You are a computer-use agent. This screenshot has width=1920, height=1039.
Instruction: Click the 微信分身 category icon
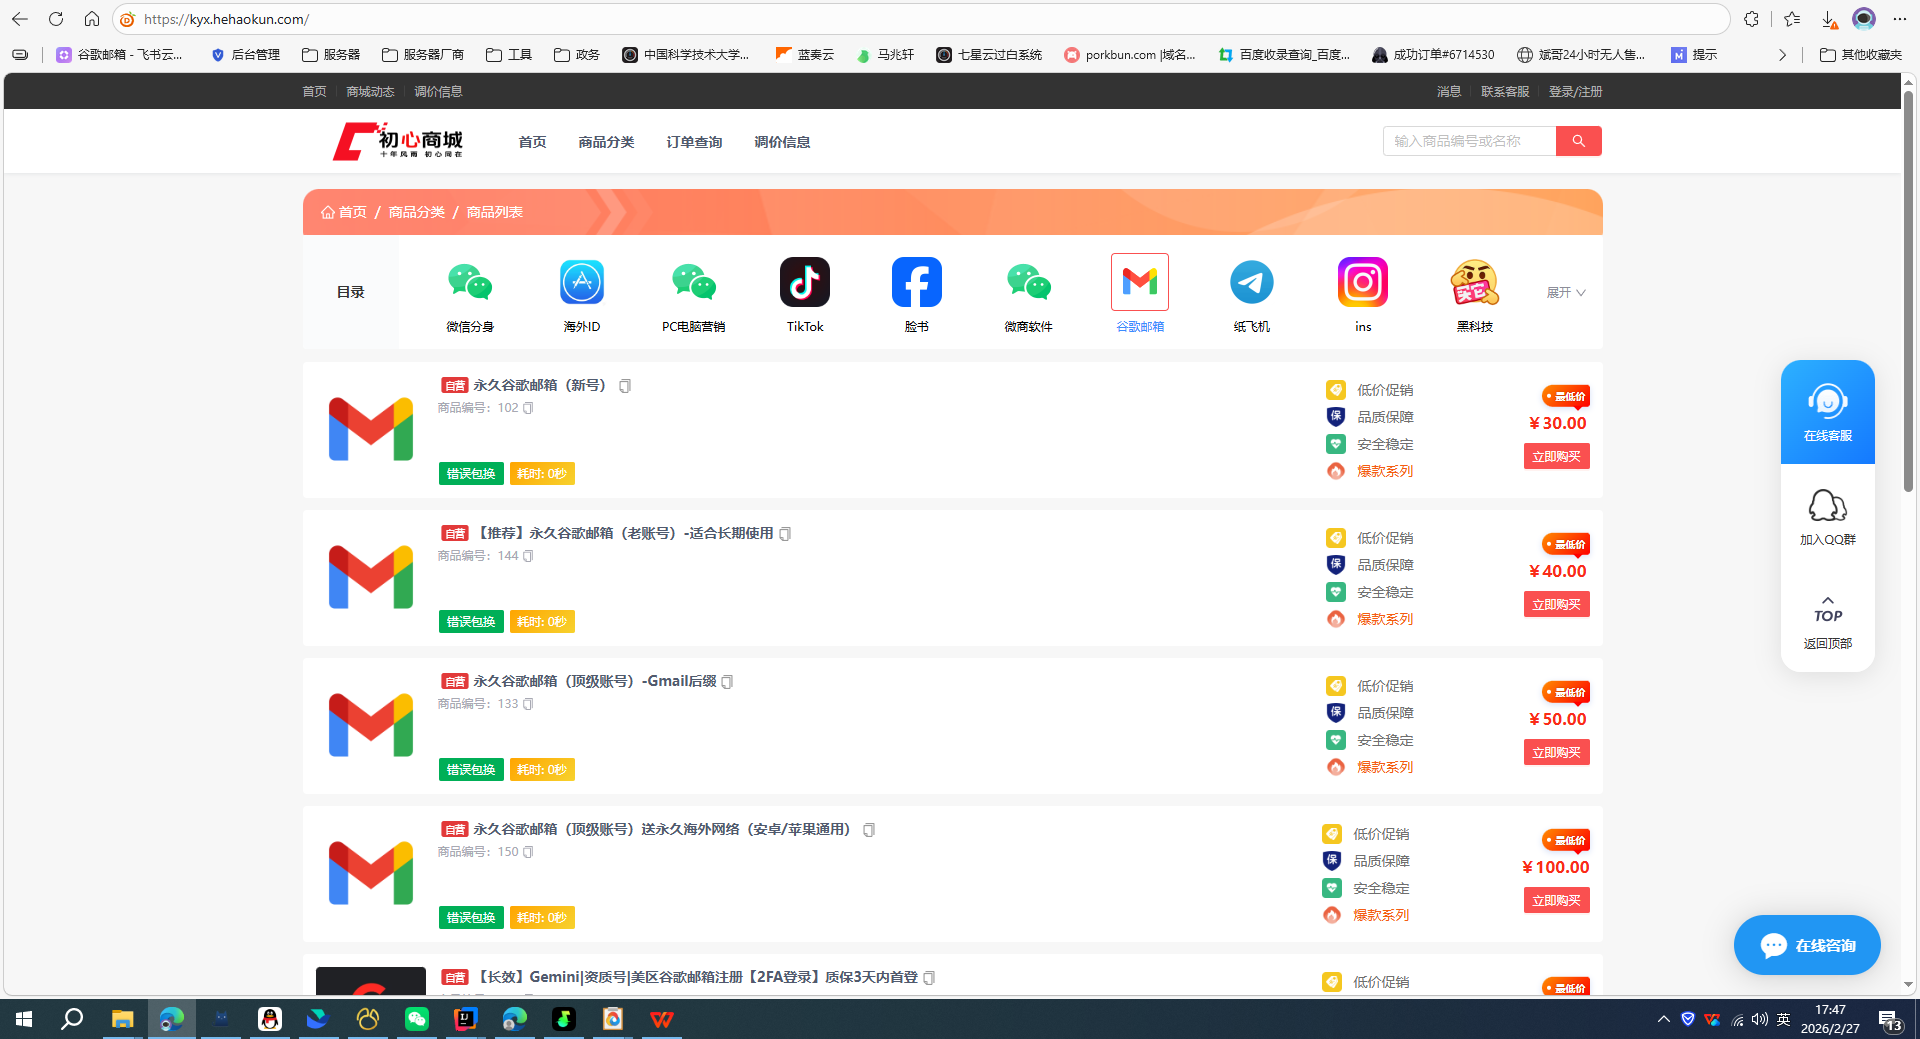[x=469, y=283]
